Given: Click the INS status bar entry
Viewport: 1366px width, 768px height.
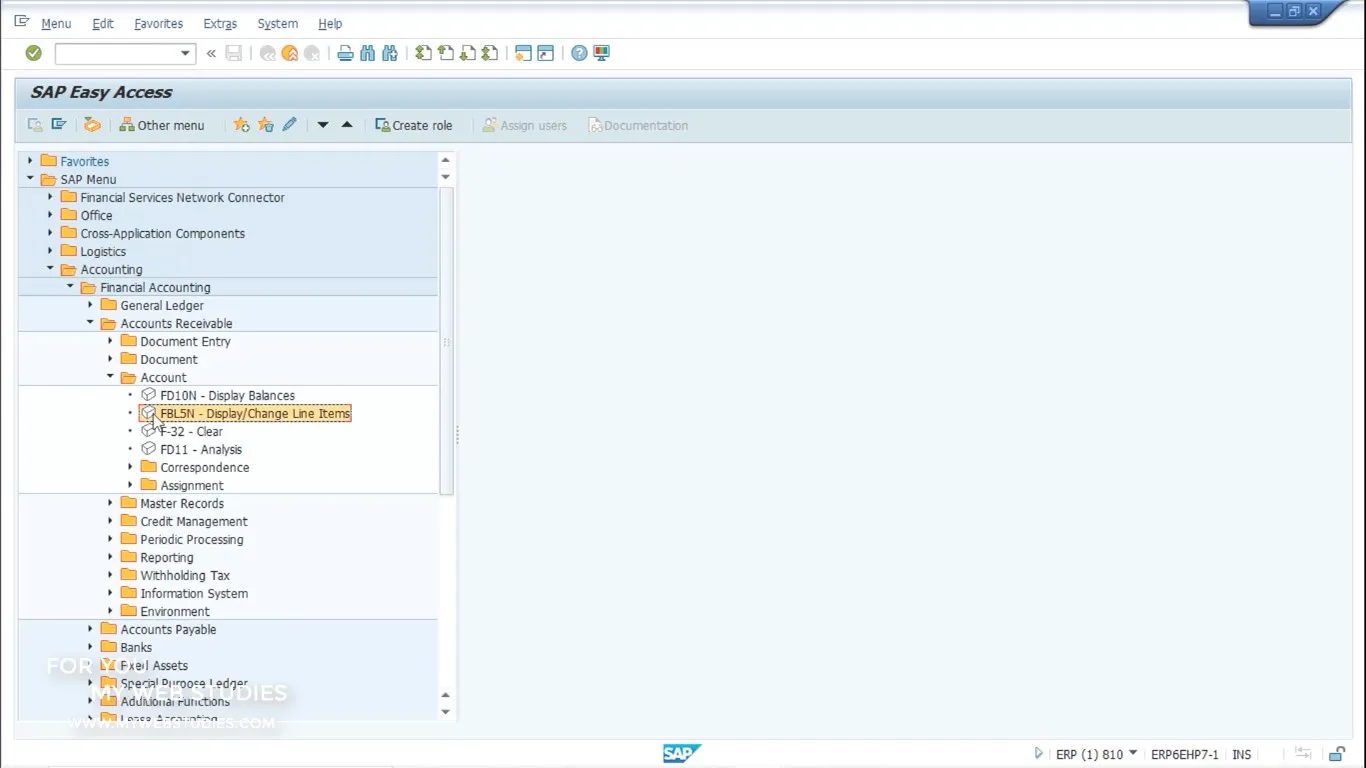Looking at the screenshot, I should pyautogui.click(x=1241, y=755).
